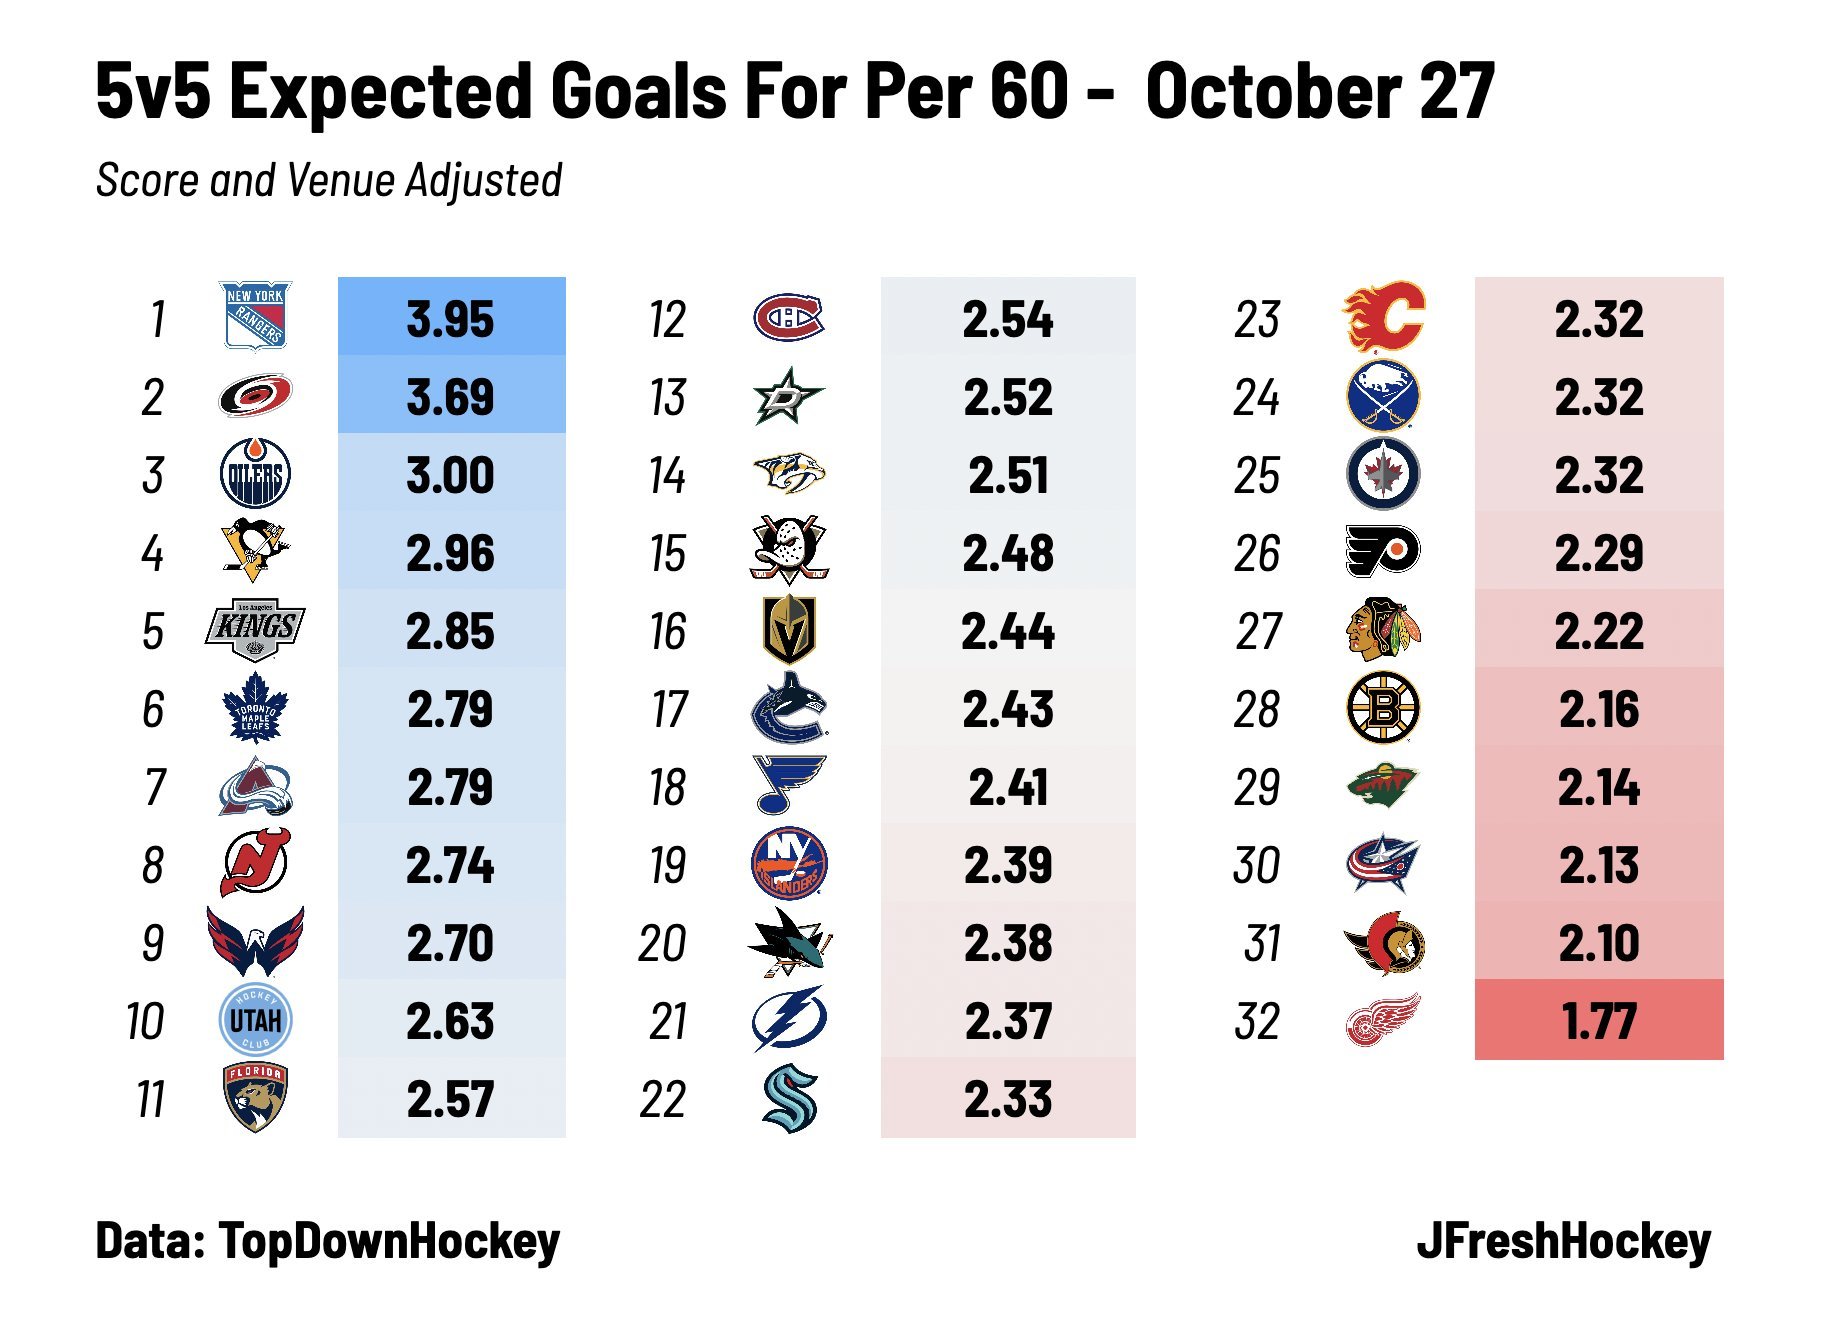Click the JFreshHockey credit text
Image resolution: width=1846 pixels, height=1332 pixels.
pos(1563,1242)
